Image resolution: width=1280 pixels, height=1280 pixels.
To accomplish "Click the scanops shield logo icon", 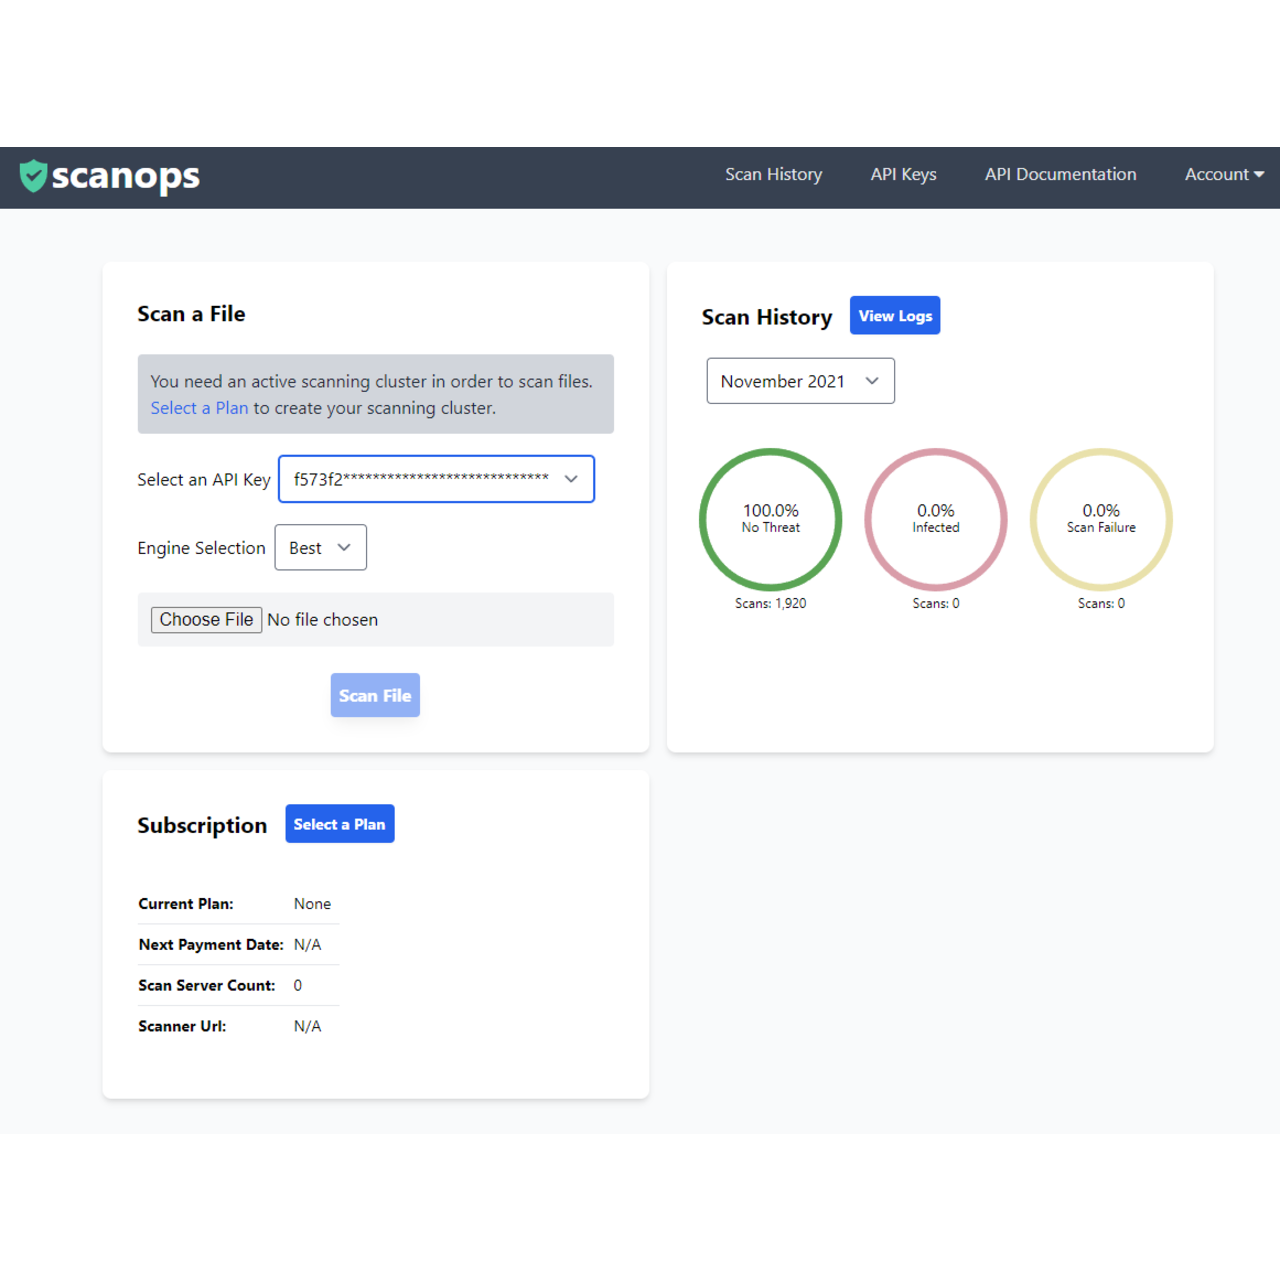I will pyautogui.click(x=33, y=176).
